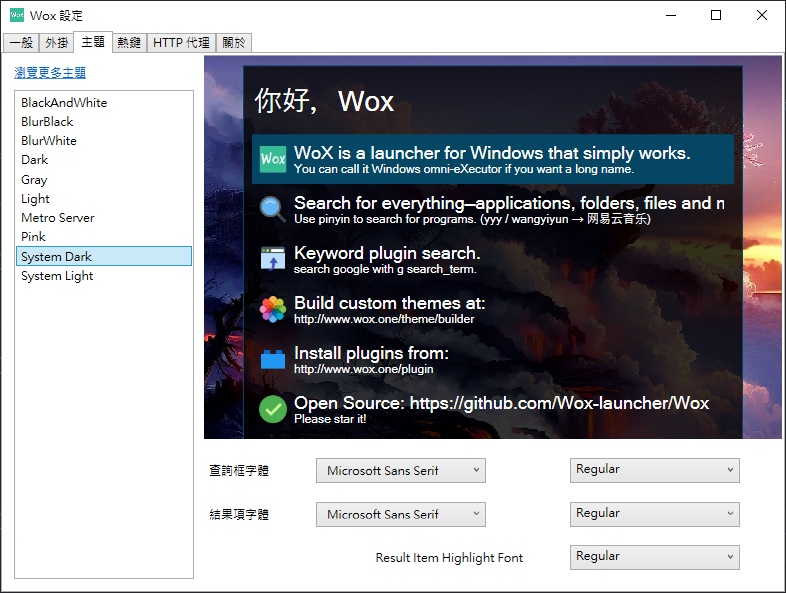The width and height of the screenshot is (786, 593).
Task: Select the System Dark theme
Action: point(104,256)
